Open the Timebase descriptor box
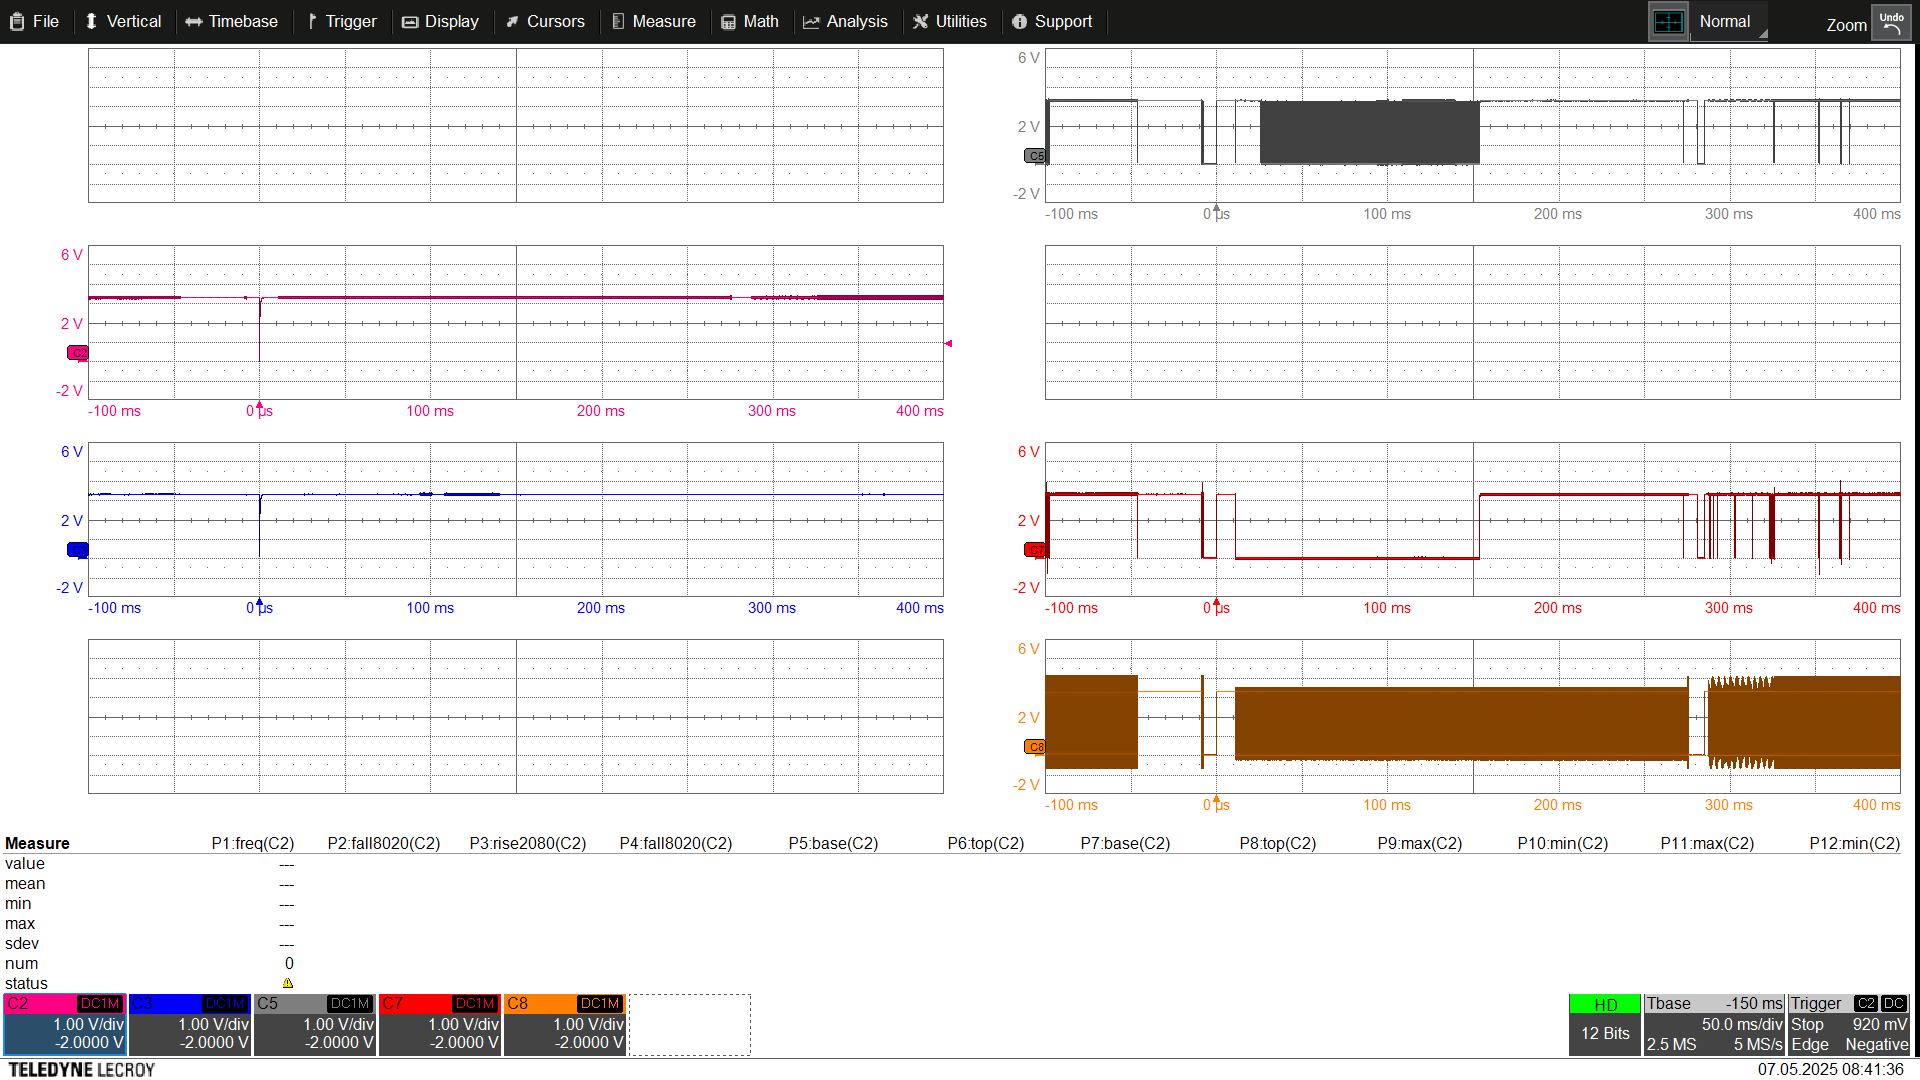The height and width of the screenshot is (1080, 1920). click(x=1714, y=1025)
